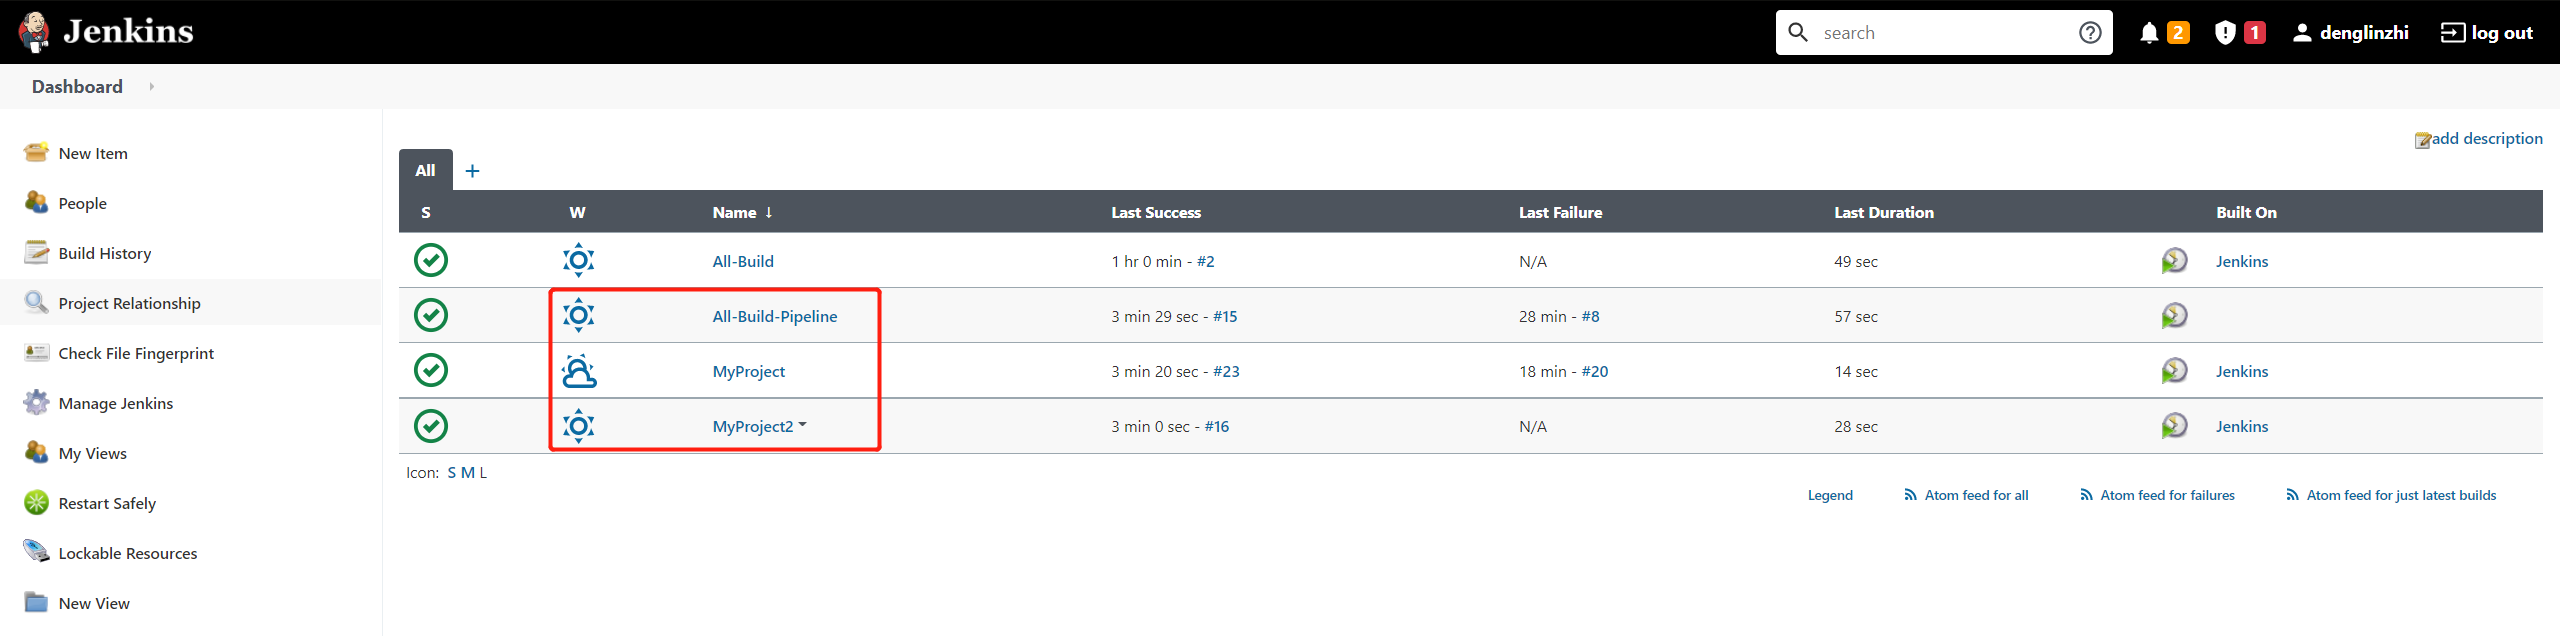This screenshot has height=636, width=2560.
Task: Select small icon size S
Action: (452, 473)
